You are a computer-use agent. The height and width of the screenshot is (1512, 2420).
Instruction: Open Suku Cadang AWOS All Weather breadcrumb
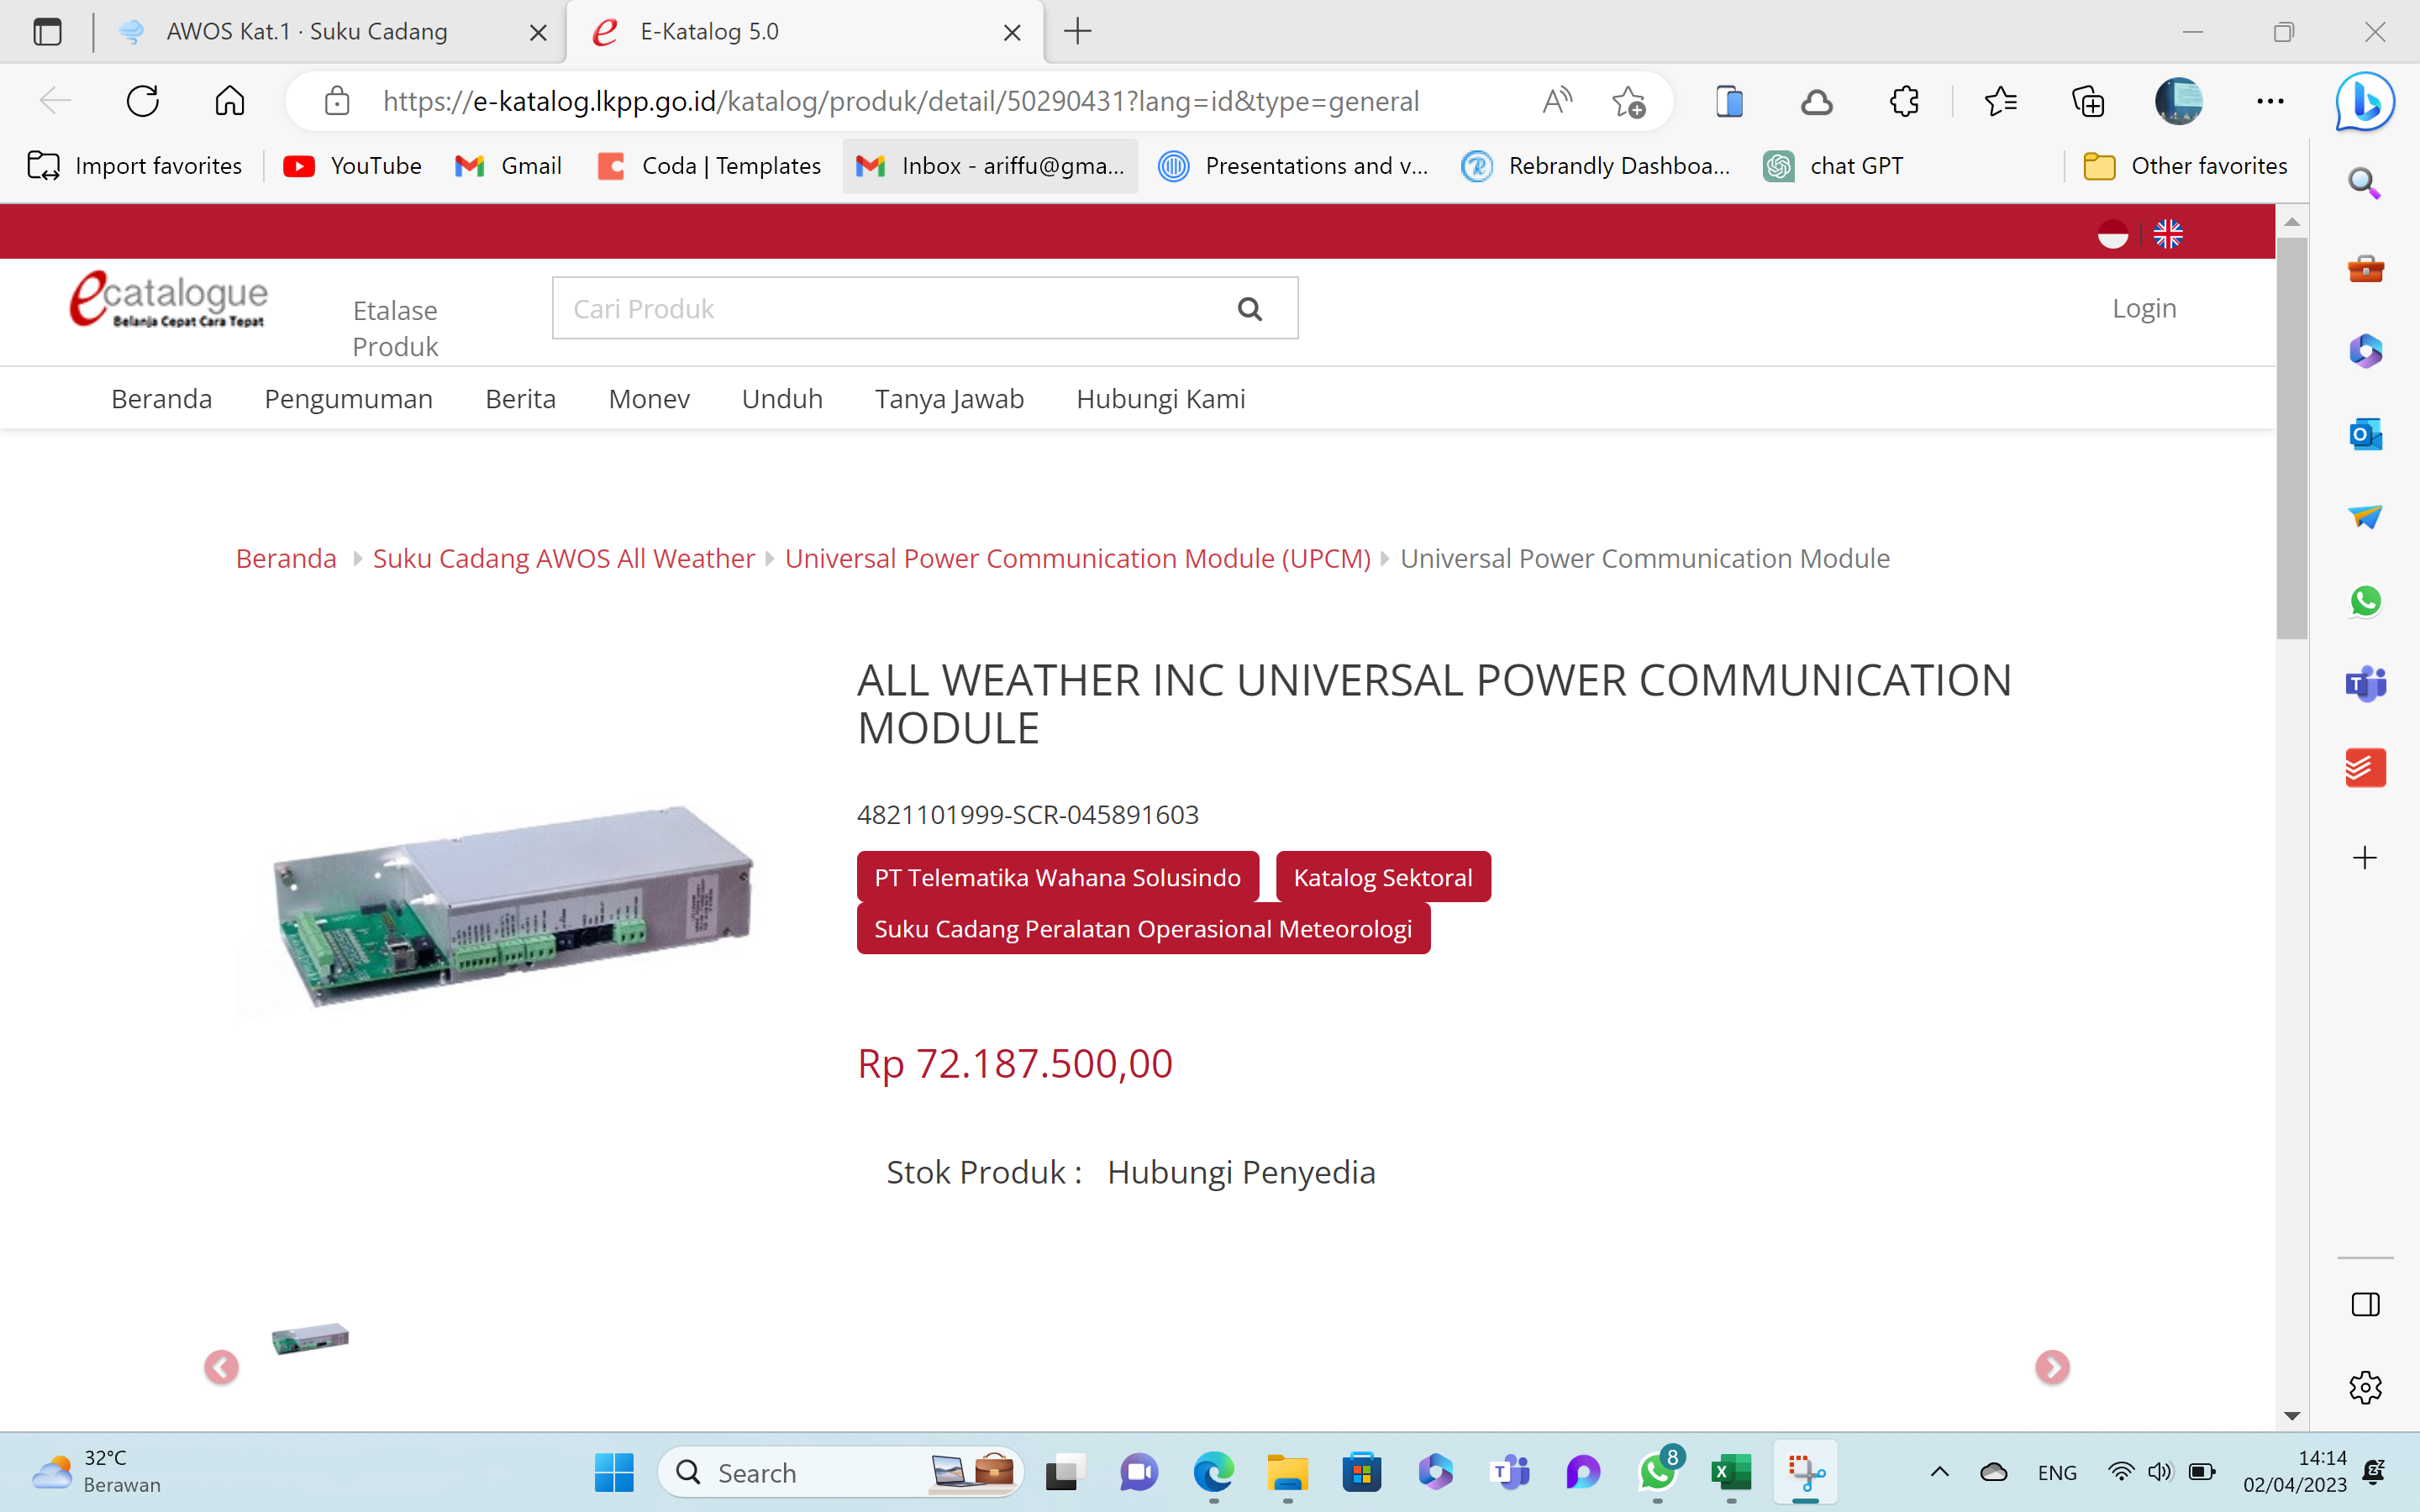pos(563,558)
